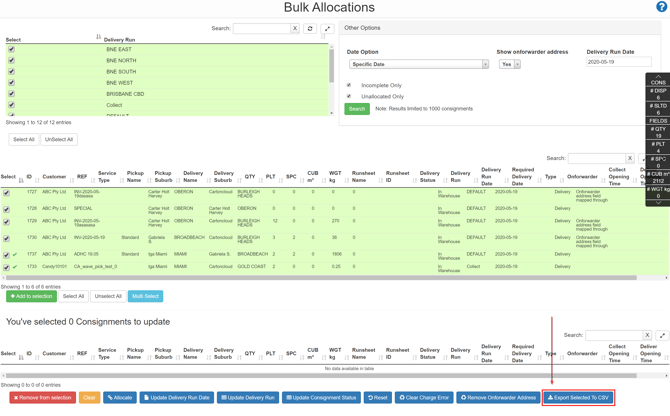Toggle the Collect delivery run checkbox

12,105
